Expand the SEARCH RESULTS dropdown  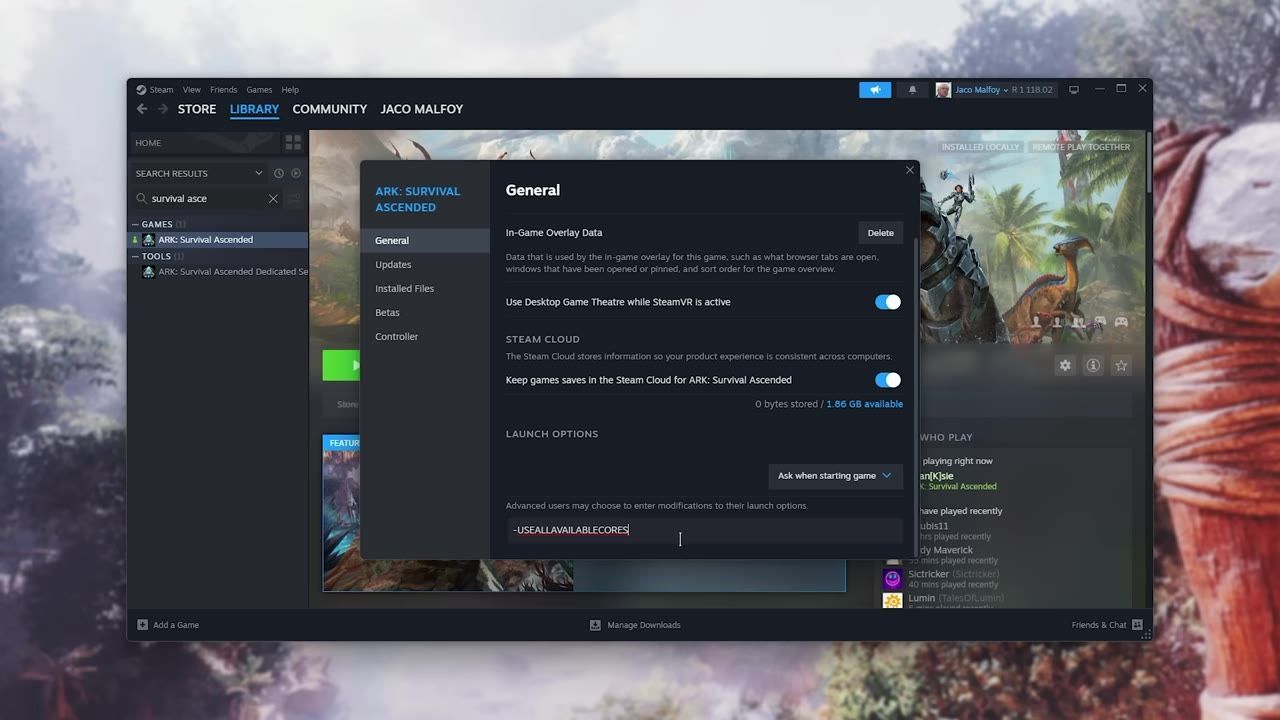coord(200,173)
